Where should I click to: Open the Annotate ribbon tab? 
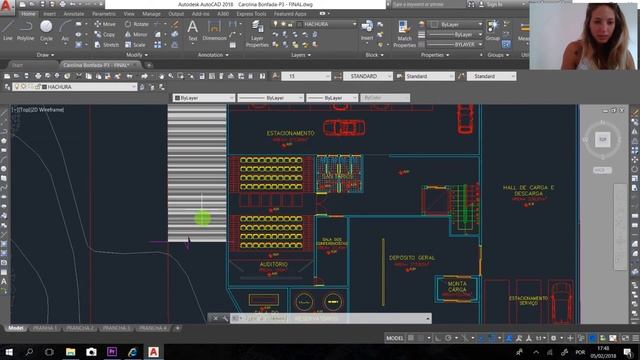tap(74, 14)
